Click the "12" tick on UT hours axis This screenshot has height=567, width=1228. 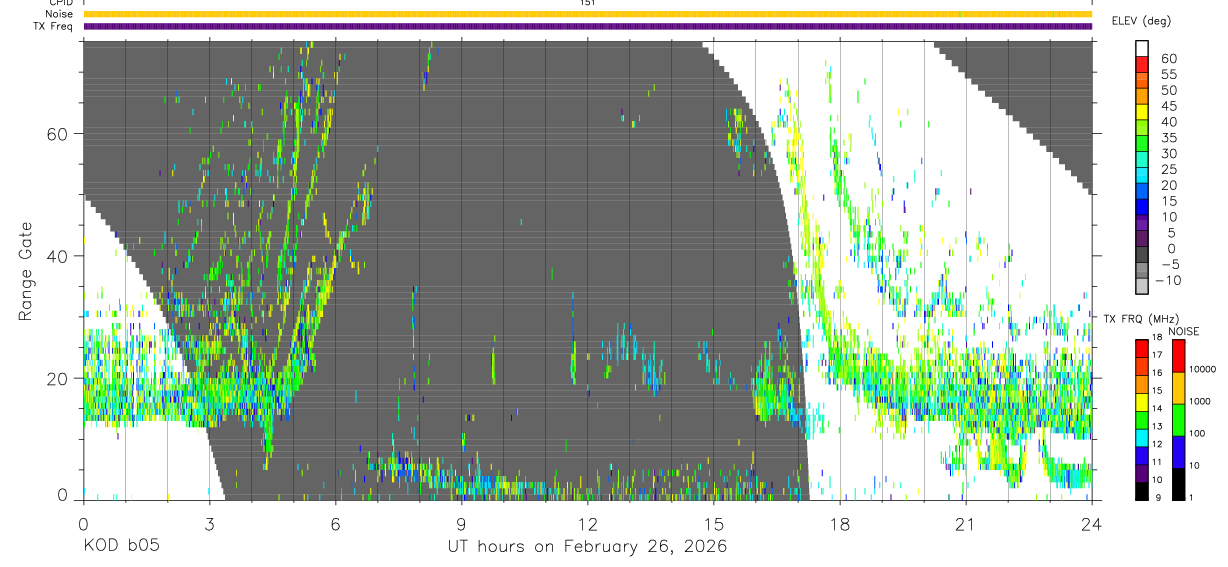coord(587,524)
